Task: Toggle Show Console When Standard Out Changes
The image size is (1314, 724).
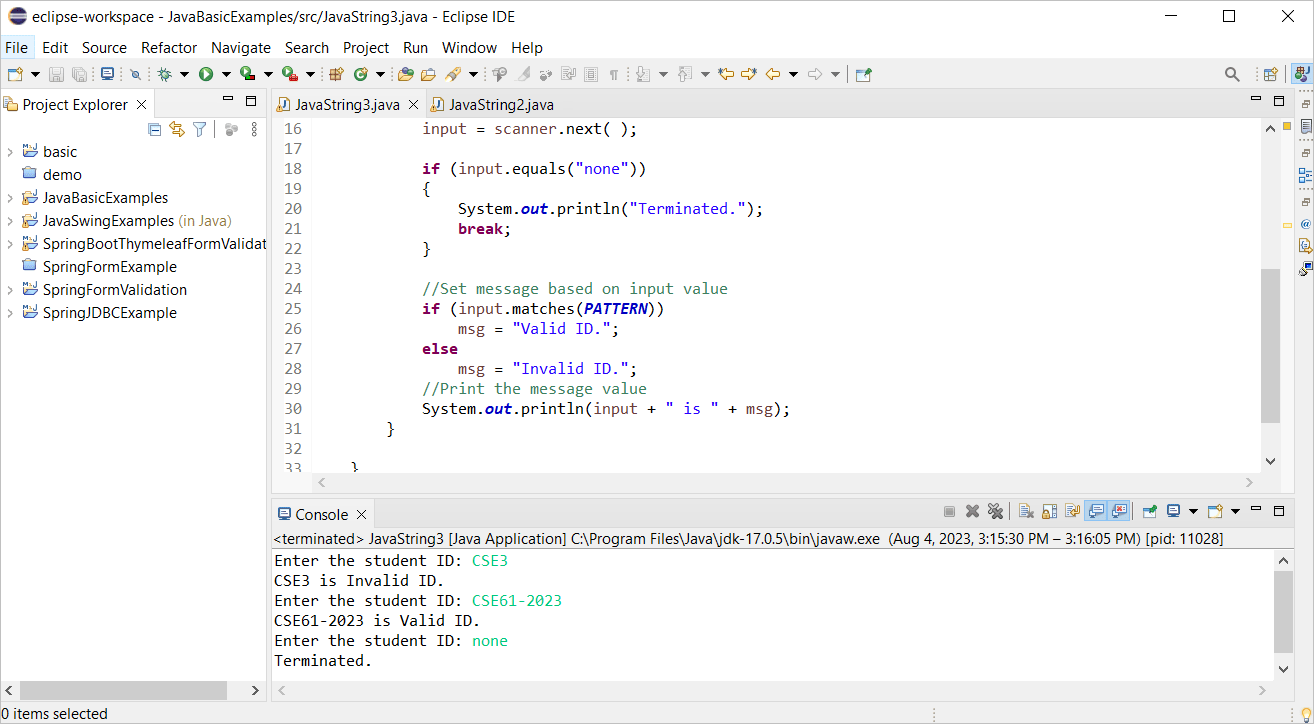Action: (x=1096, y=510)
